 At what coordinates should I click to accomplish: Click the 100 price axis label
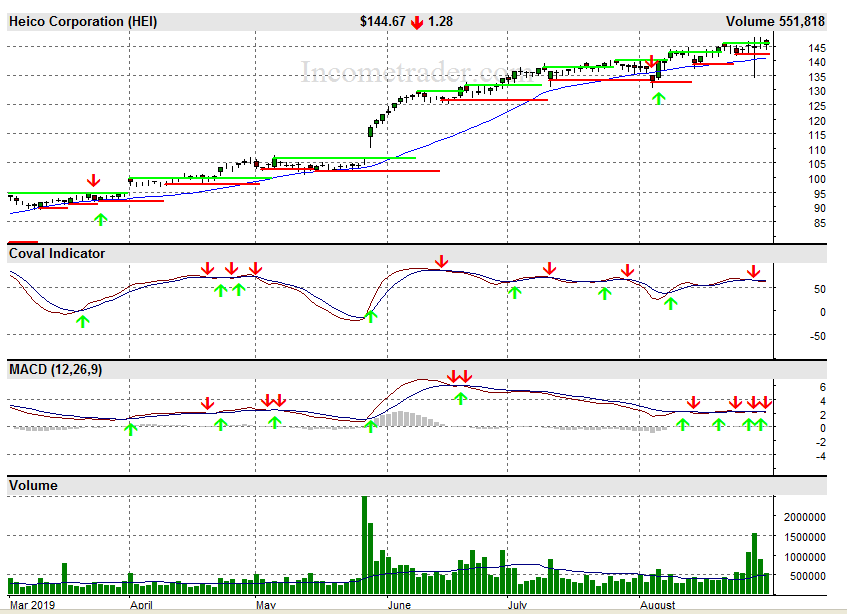(x=817, y=179)
